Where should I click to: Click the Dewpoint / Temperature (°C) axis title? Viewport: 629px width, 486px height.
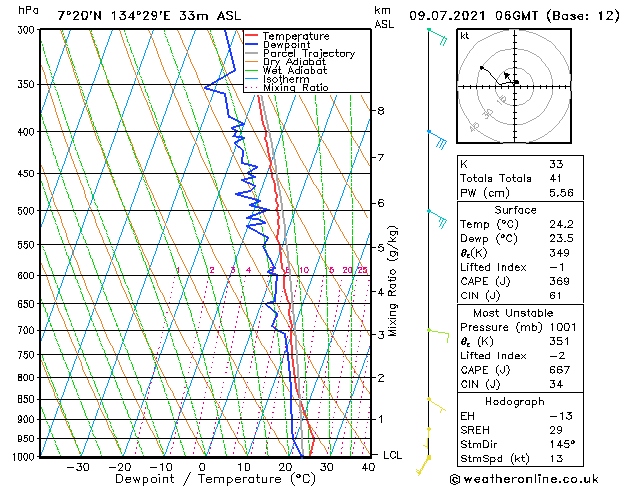215,479
